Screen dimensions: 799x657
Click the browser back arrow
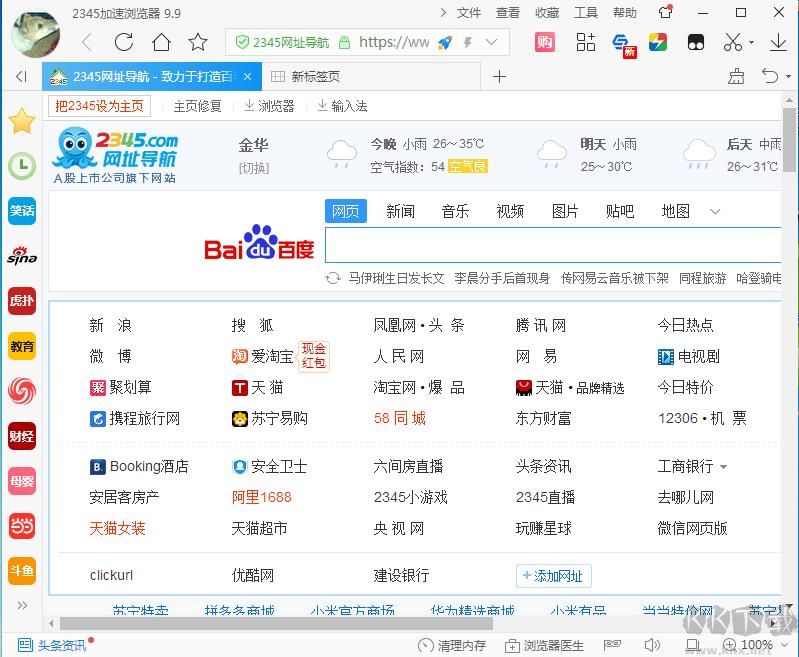tap(87, 42)
